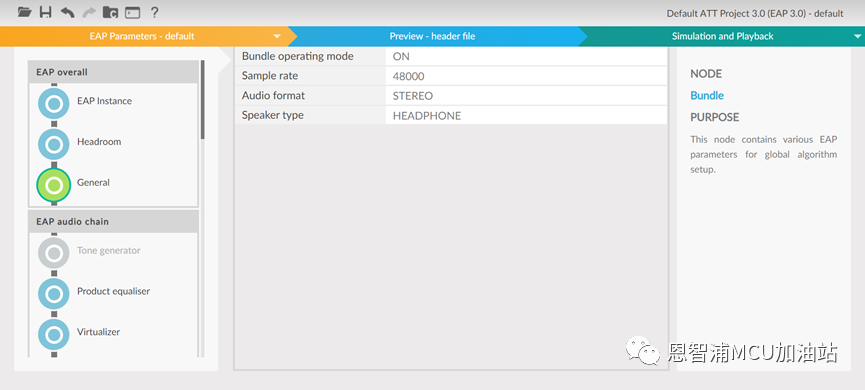The height and width of the screenshot is (390, 865).
Task: Open help with the question mark icon
Action: click(x=155, y=12)
